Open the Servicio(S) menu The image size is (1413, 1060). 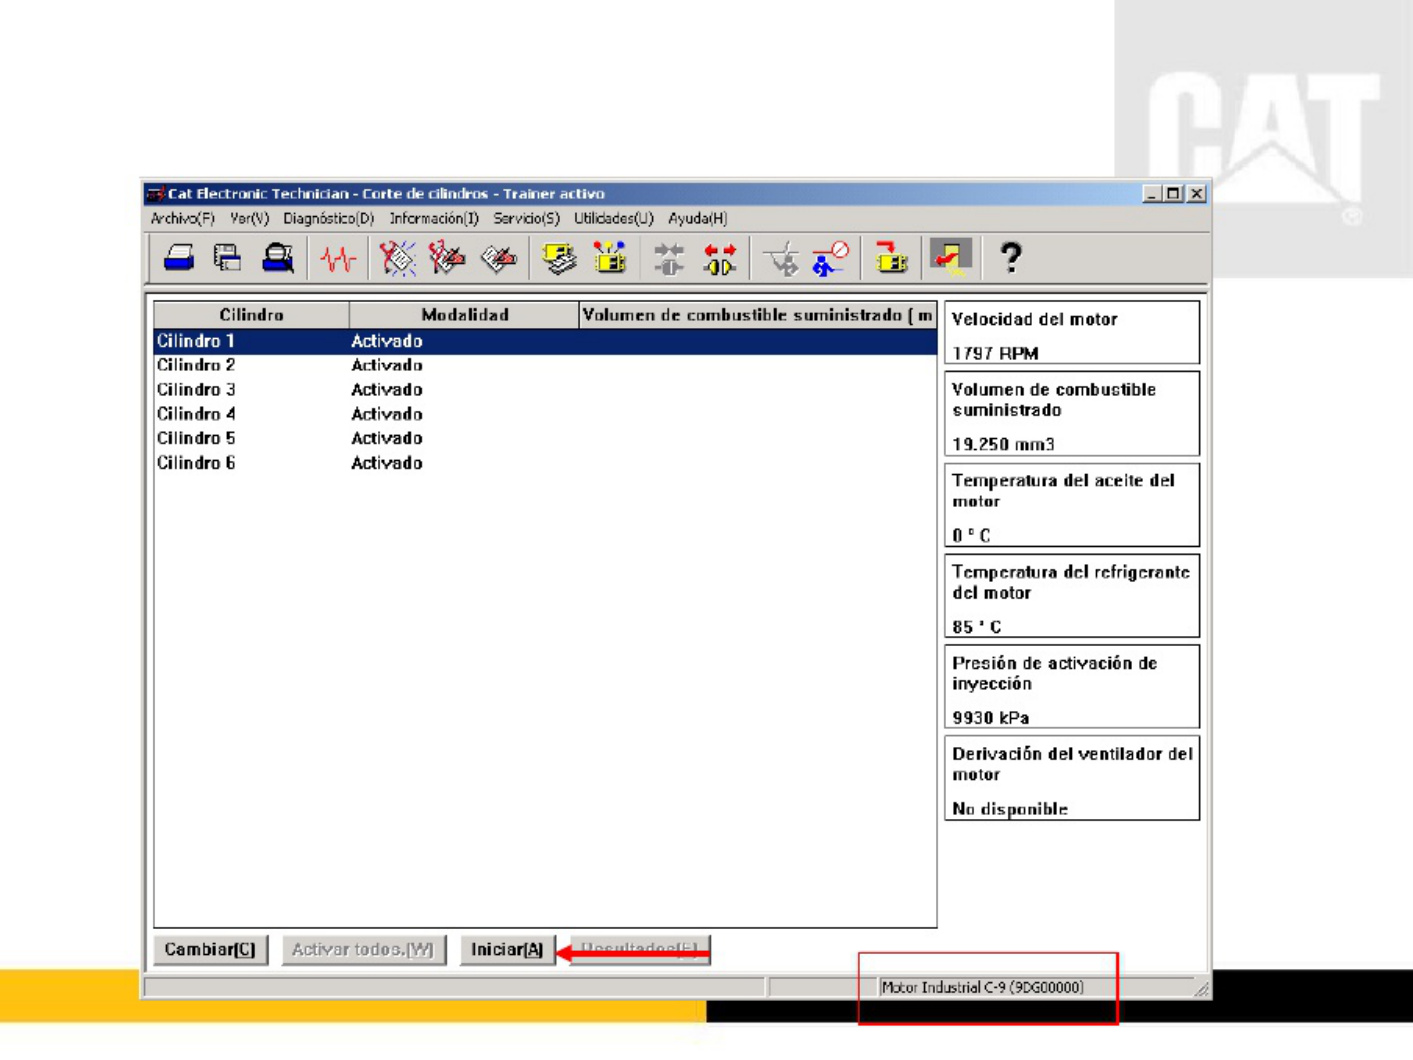[526, 218]
